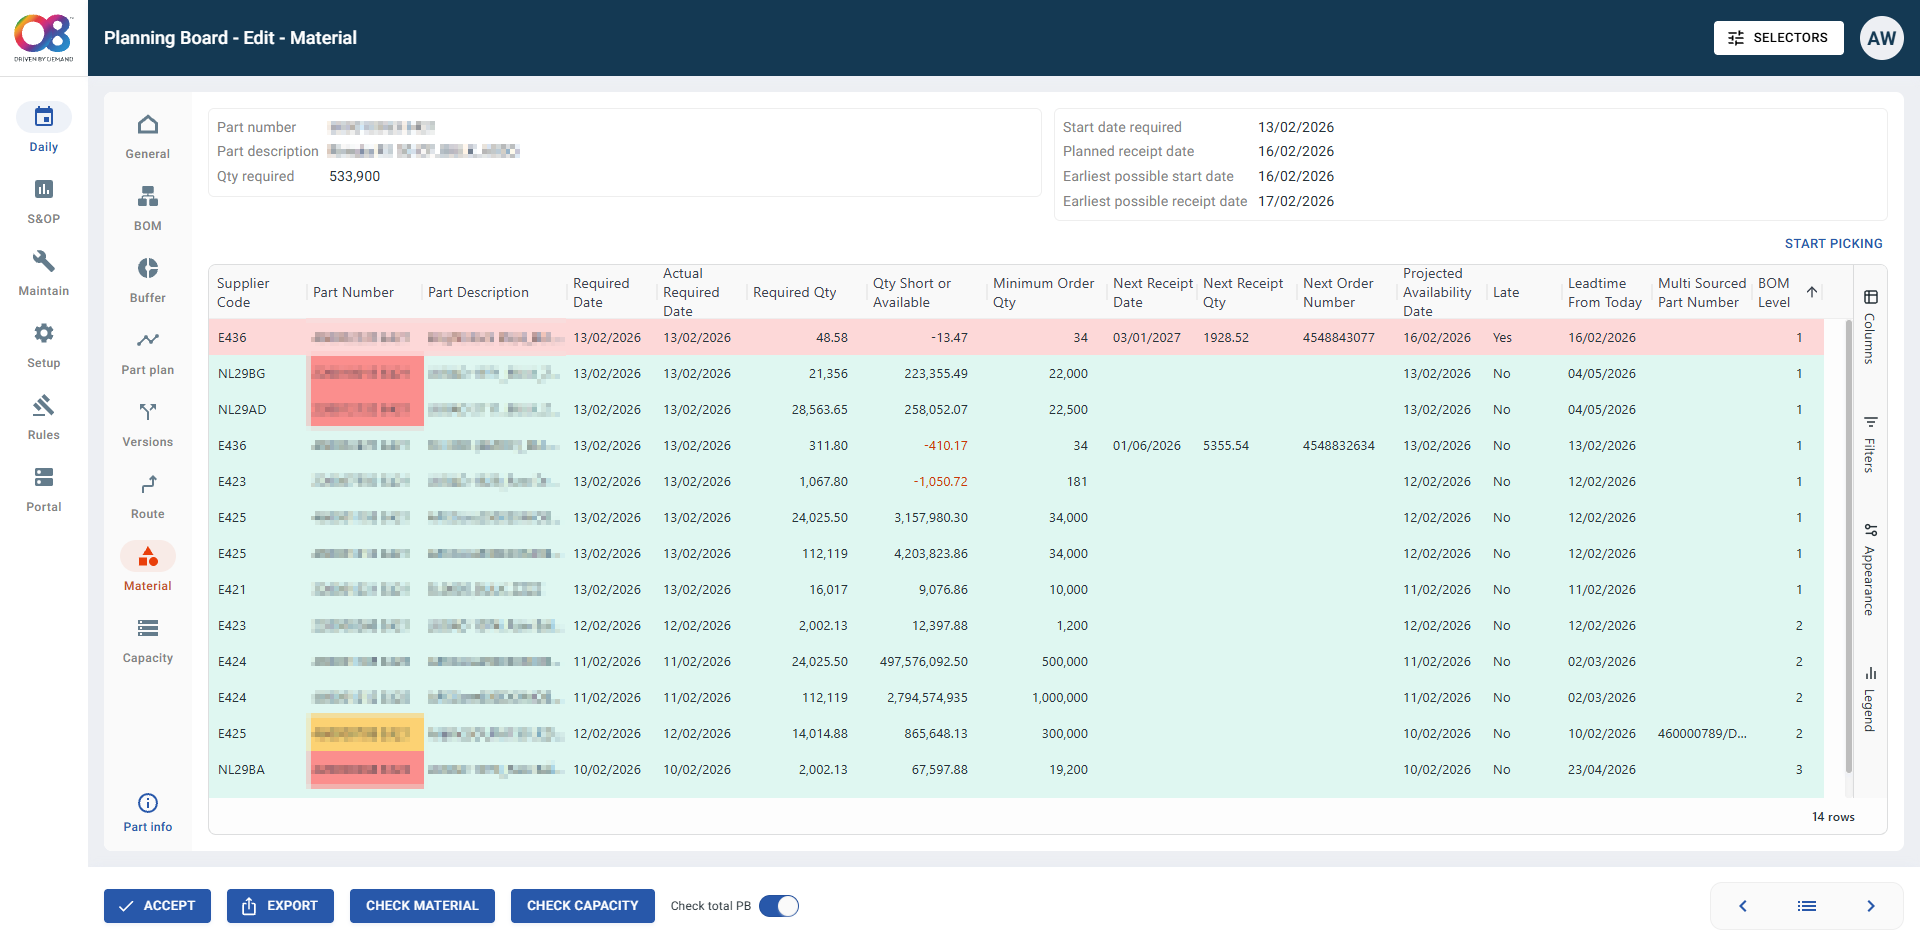Switch to the General tab
Screen dimensions: 1920x945
tap(148, 136)
